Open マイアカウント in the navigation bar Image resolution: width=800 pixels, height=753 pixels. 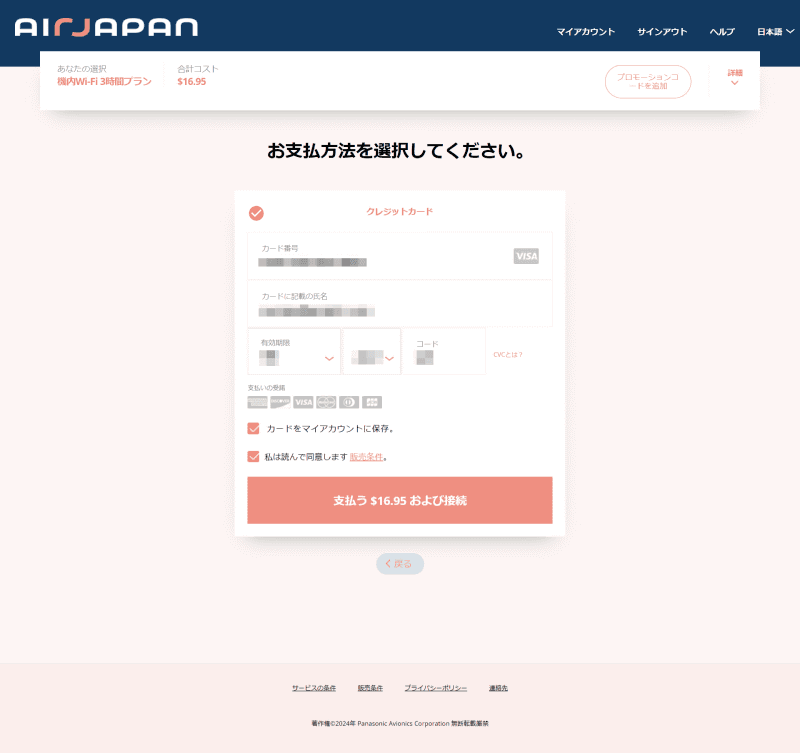[588, 31]
